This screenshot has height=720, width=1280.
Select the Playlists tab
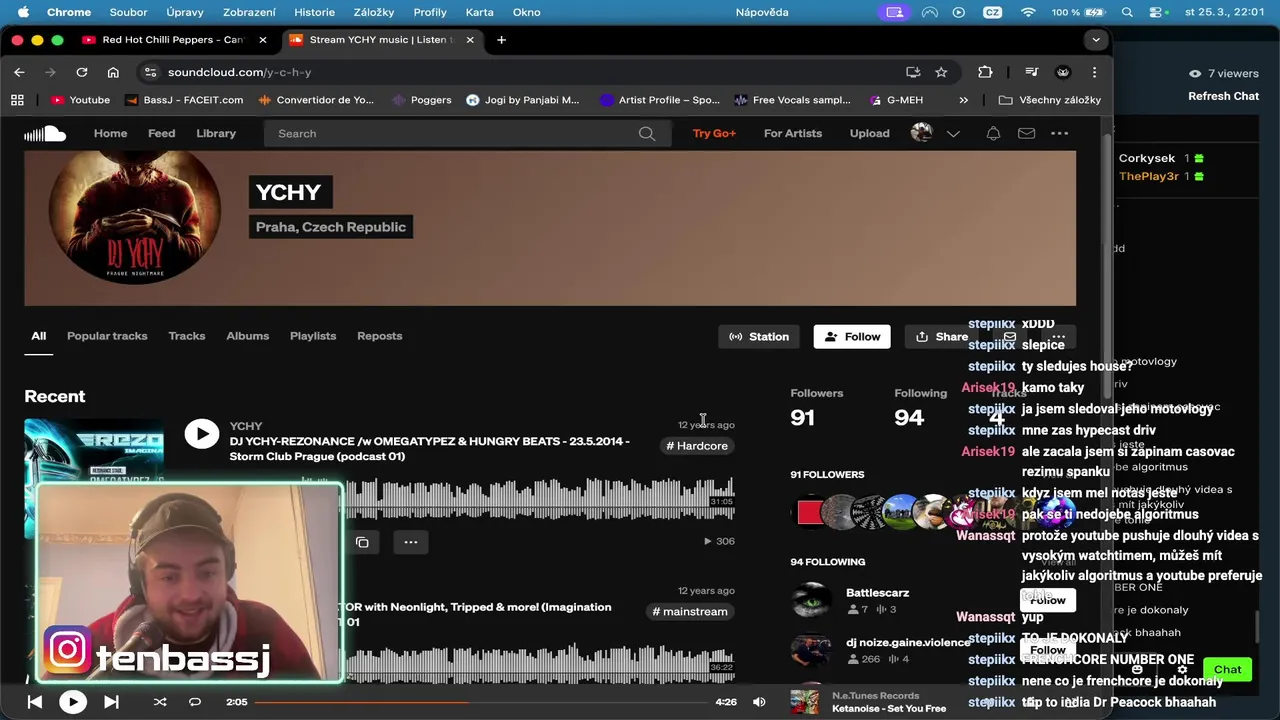point(313,336)
